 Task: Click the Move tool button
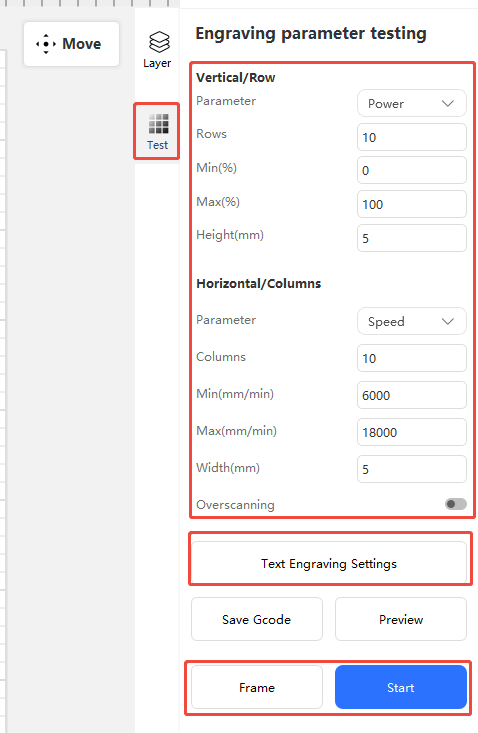71,44
